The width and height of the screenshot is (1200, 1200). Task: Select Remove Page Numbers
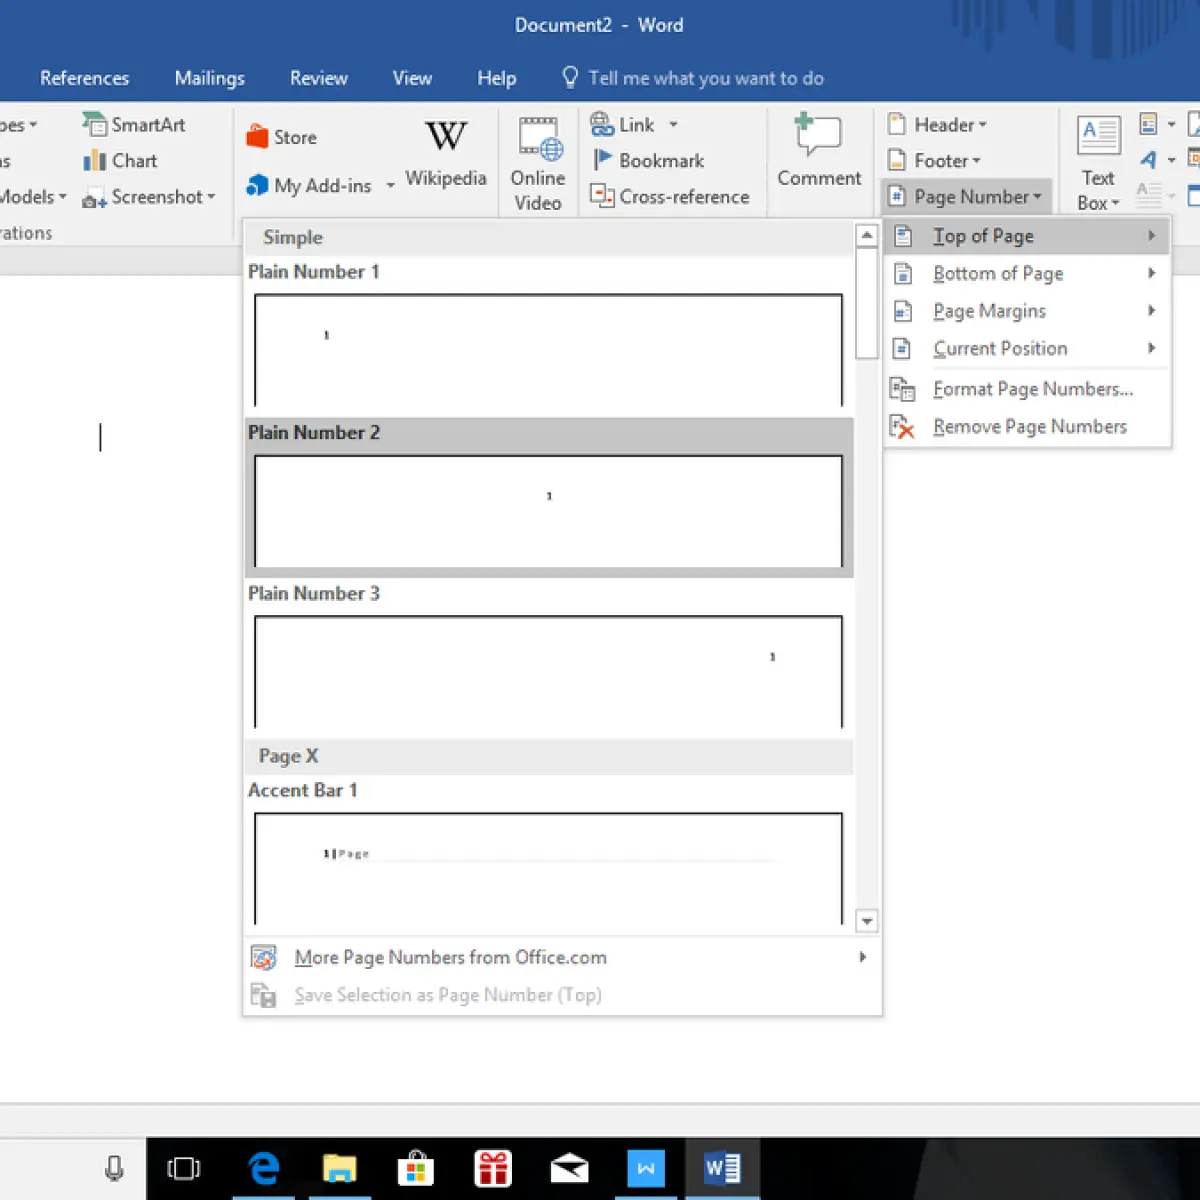(x=1027, y=427)
